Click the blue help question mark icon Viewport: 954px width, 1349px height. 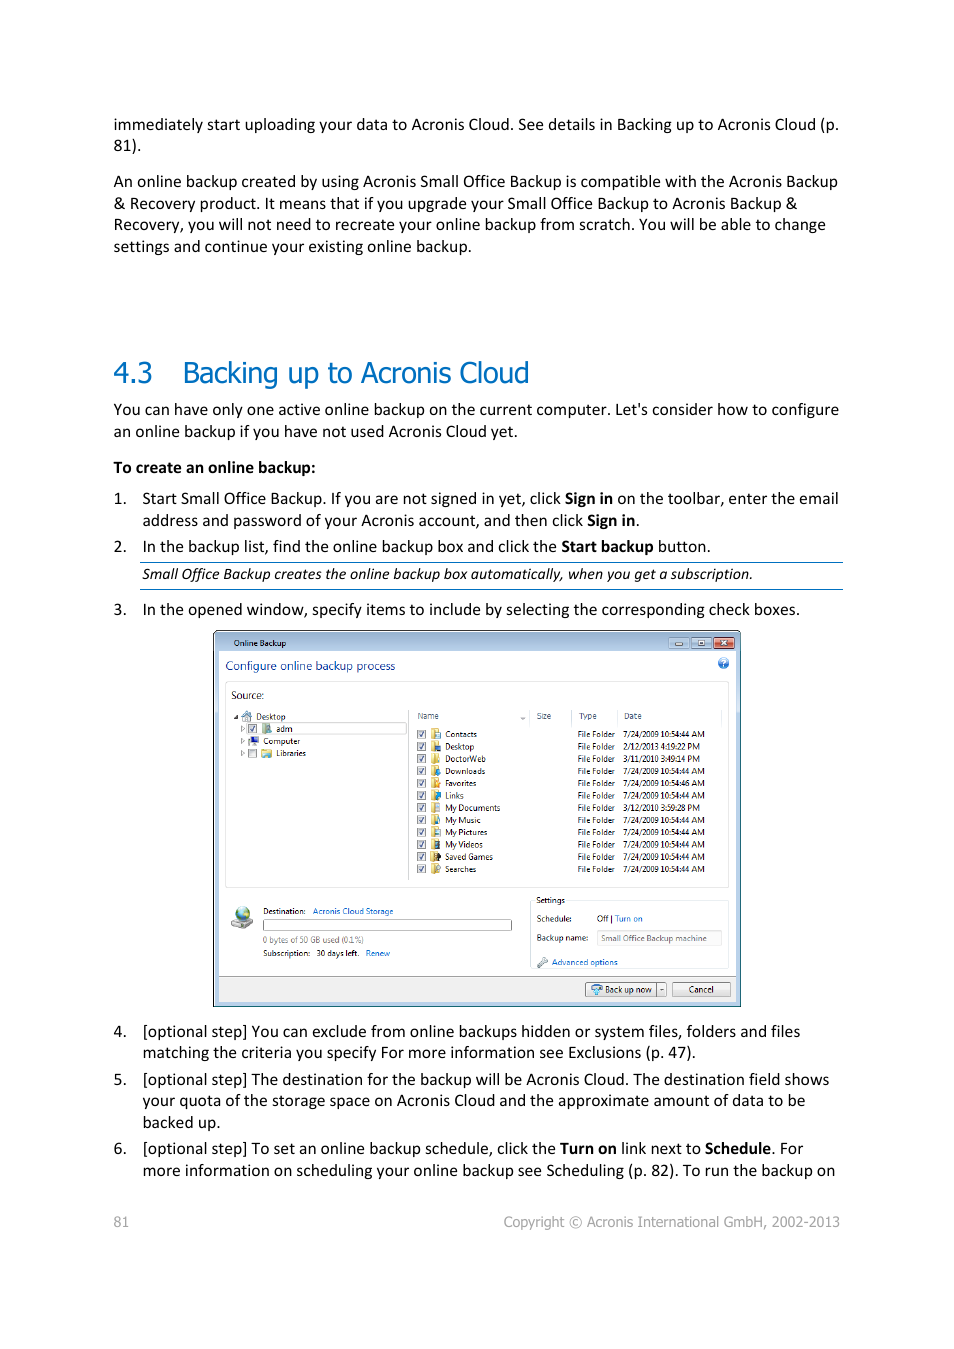tap(723, 664)
